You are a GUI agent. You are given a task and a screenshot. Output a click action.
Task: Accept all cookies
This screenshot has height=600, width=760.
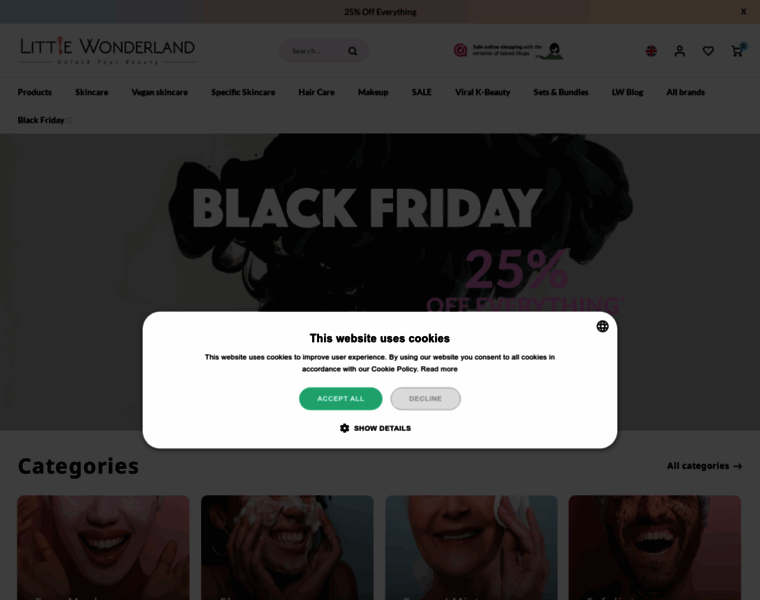[340, 398]
